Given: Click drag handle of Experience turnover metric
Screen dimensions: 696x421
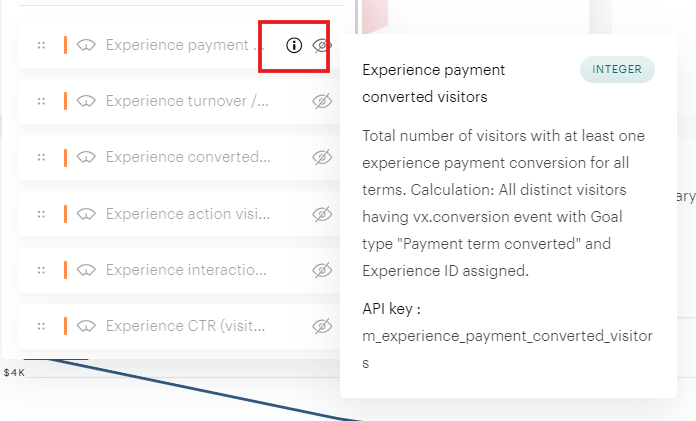Looking at the screenshot, I should tap(41, 101).
